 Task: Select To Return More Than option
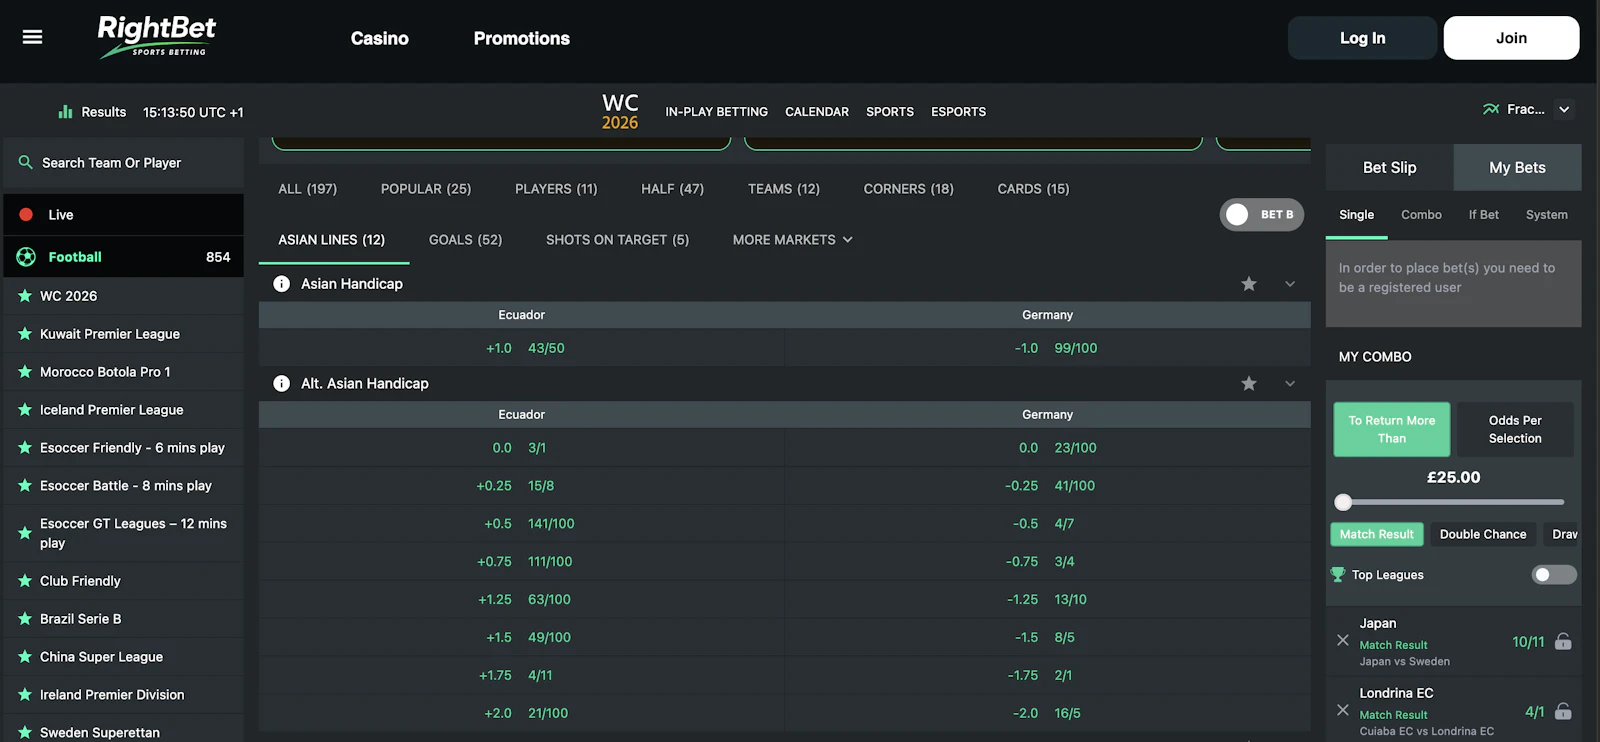[x=1392, y=430]
